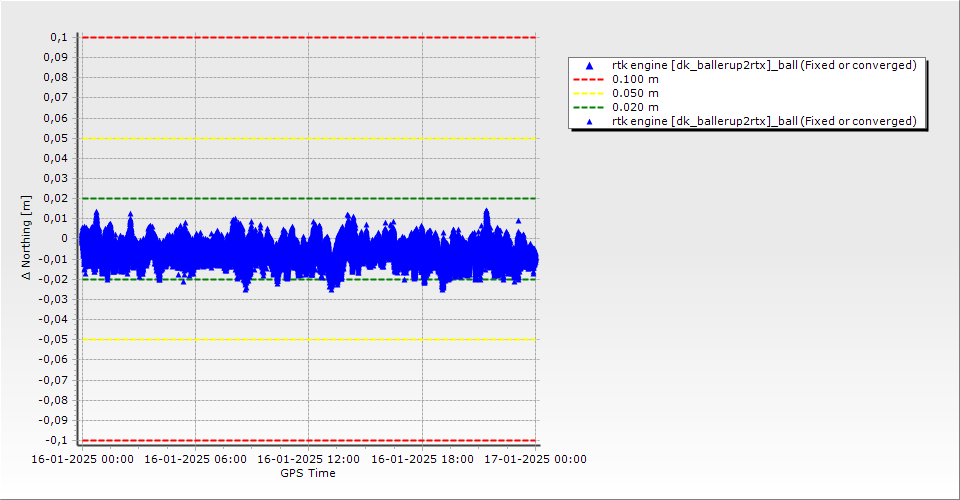Click the yellow dashed line at -0,05 level
Viewport: 960px width, 500px height.
[309, 340]
